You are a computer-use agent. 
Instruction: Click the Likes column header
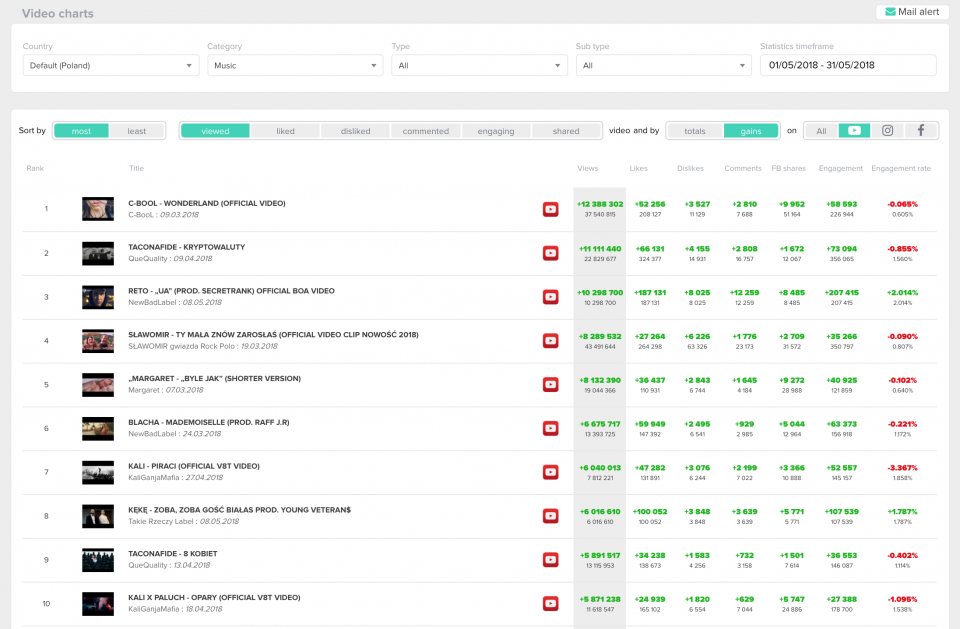click(x=639, y=168)
